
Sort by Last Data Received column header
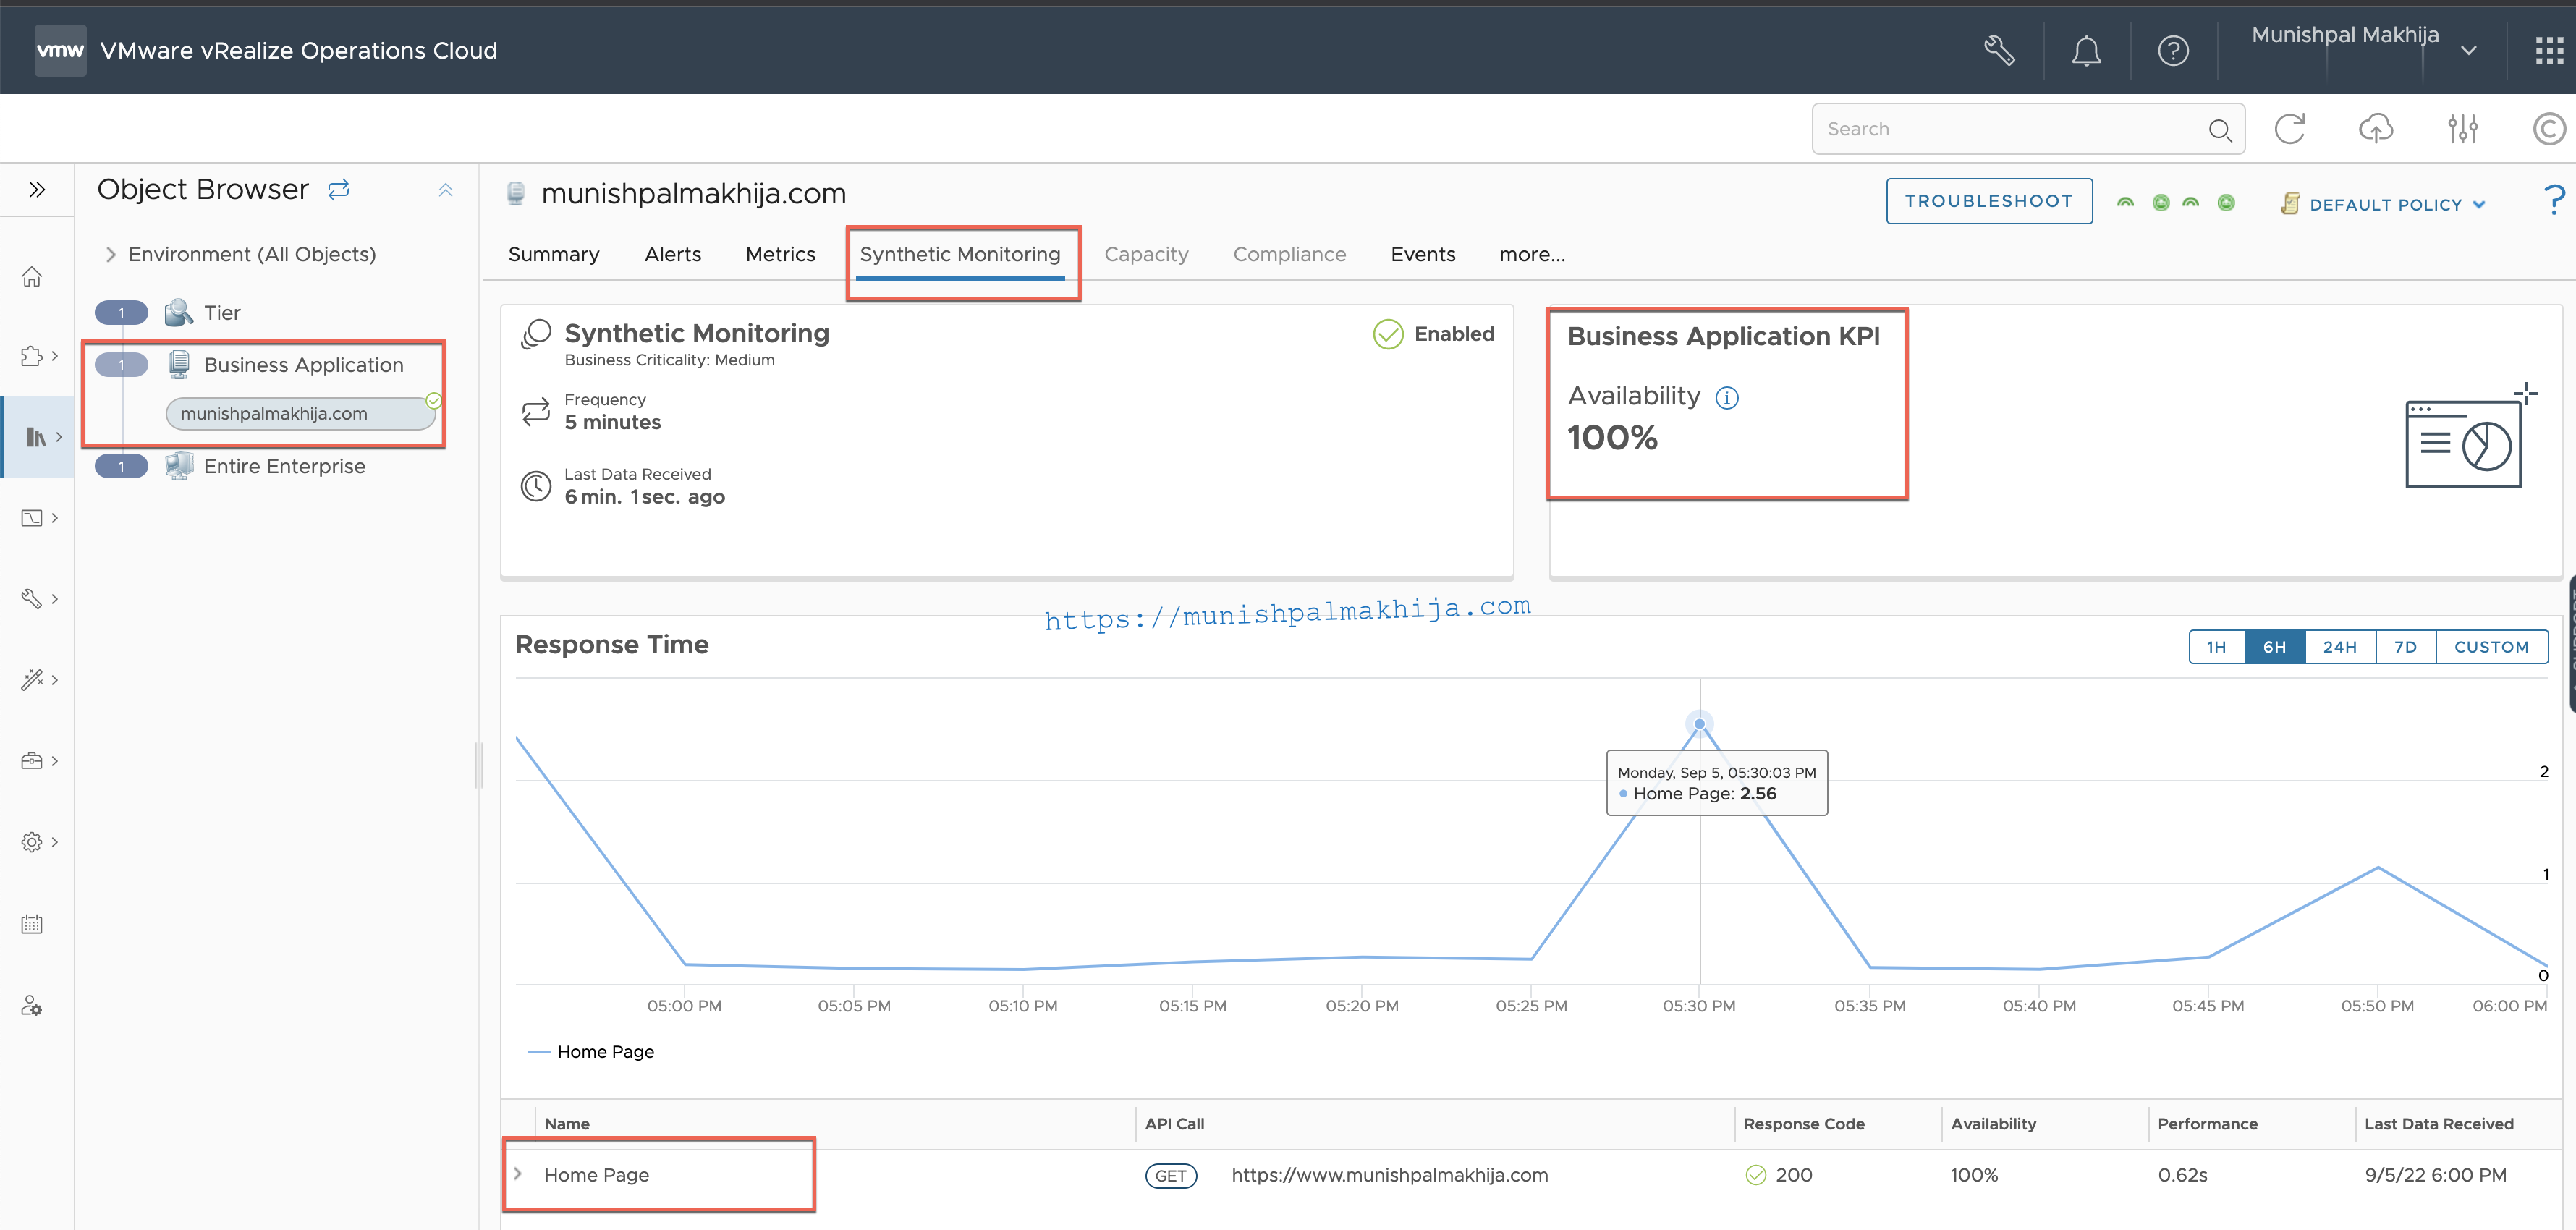[2438, 1124]
